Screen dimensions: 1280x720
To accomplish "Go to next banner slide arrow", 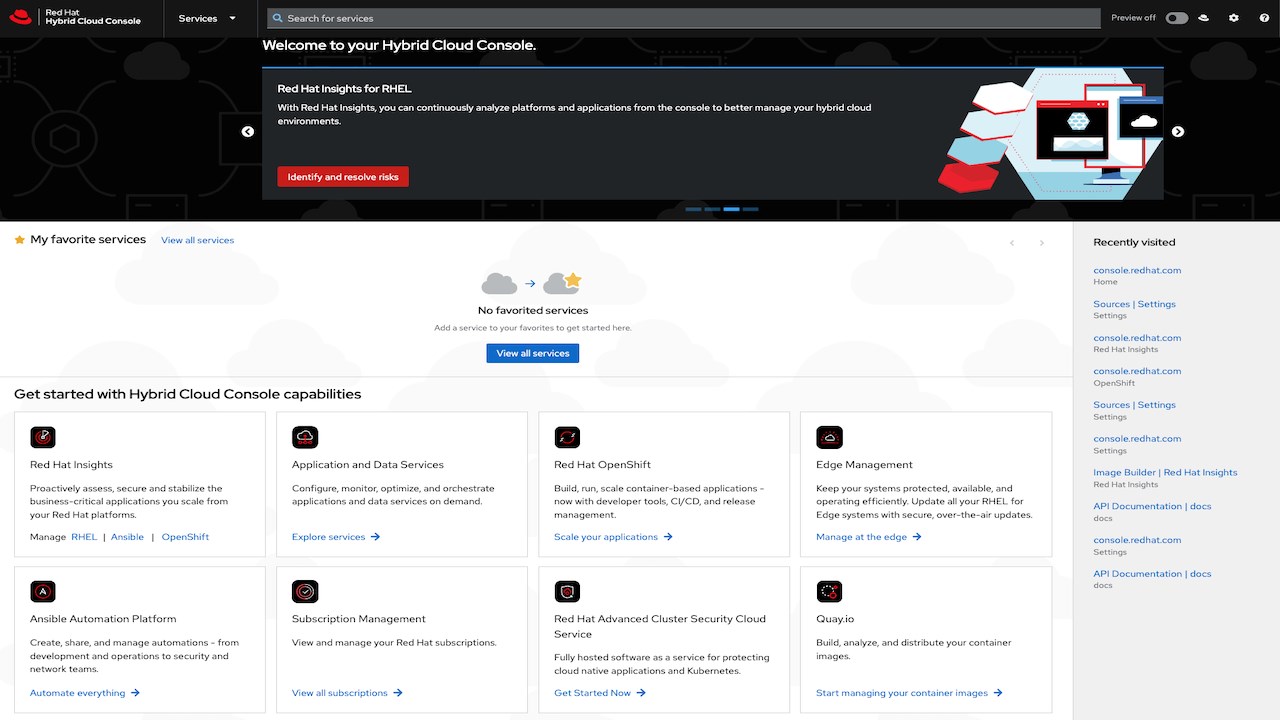I will (1178, 131).
